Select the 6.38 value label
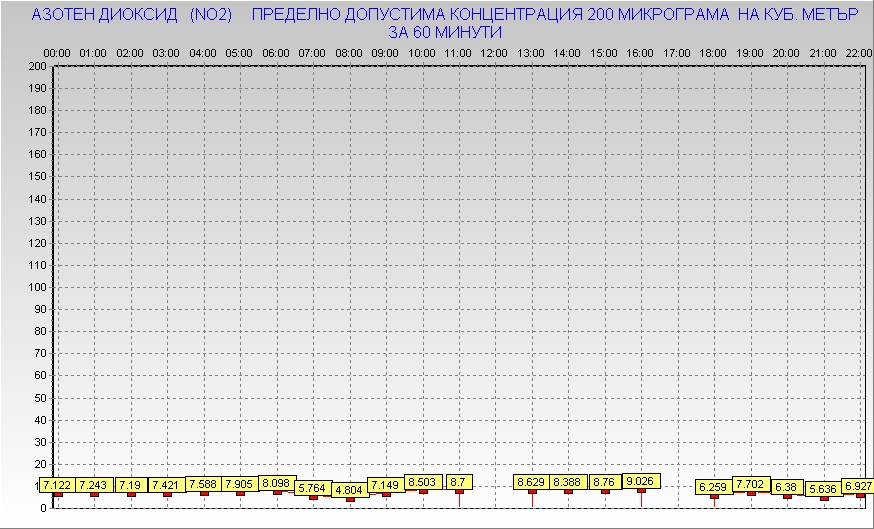 click(787, 487)
